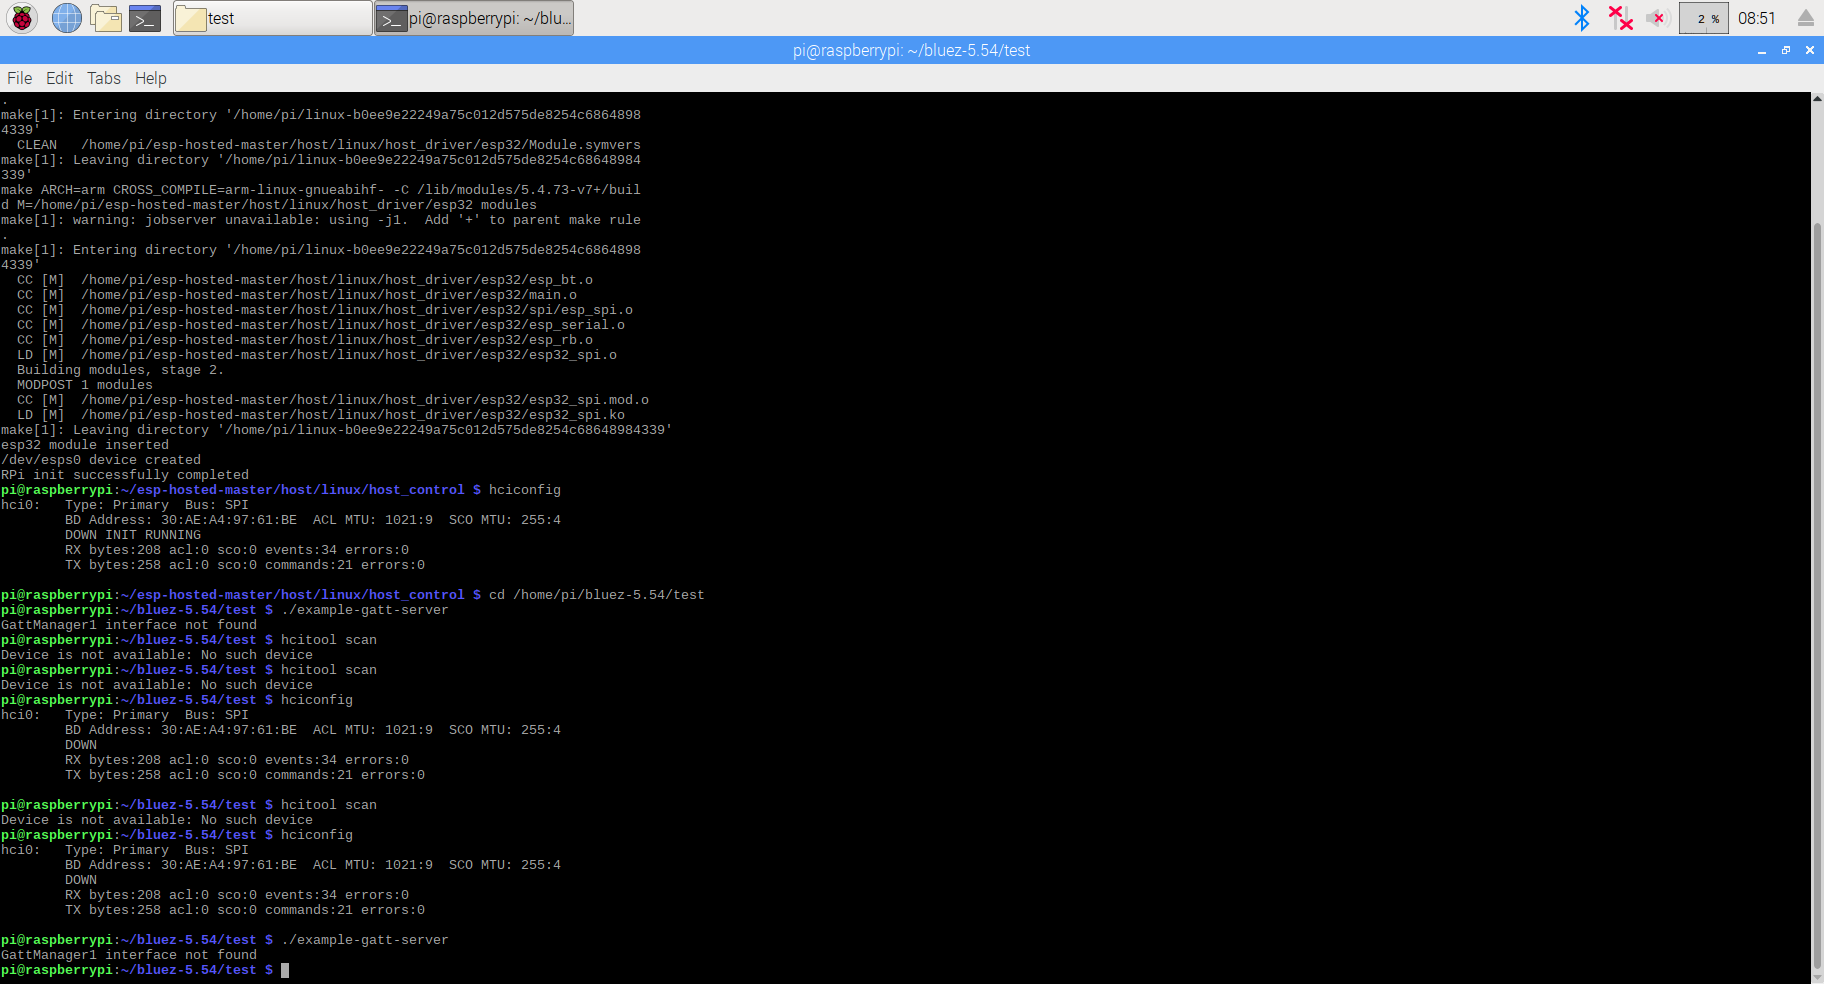This screenshot has width=1824, height=984.
Task: Open the File menu
Action: pos(19,78)
